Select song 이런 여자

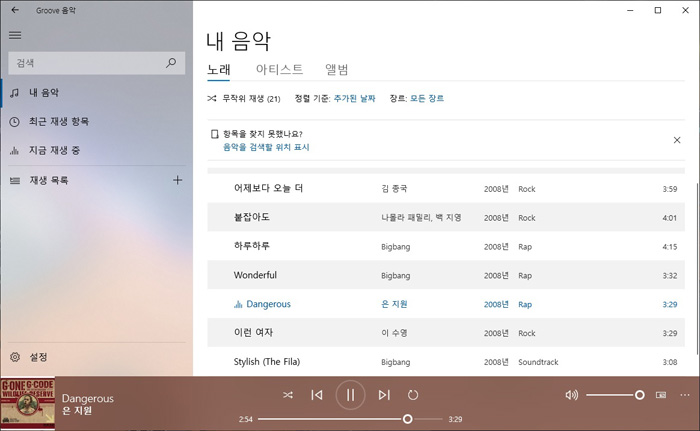point(253,333)
